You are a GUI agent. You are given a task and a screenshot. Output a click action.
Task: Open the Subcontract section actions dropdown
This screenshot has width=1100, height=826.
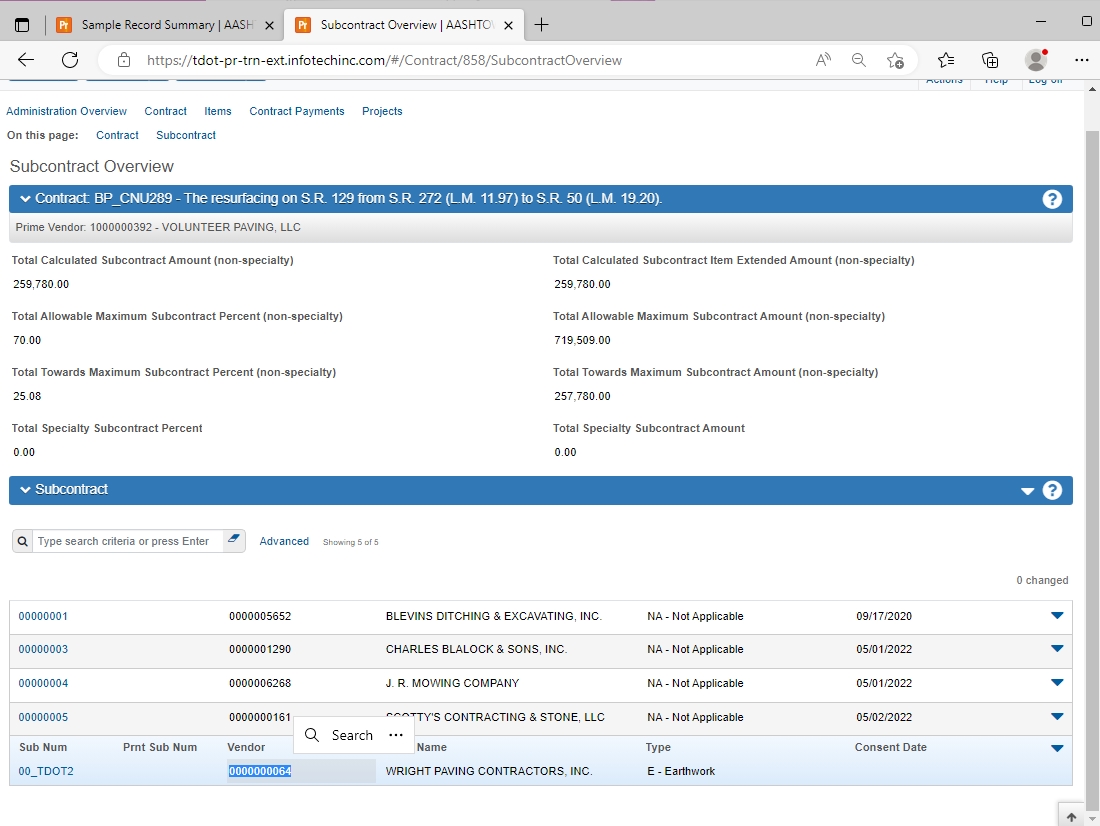[x=1028, y=491]
